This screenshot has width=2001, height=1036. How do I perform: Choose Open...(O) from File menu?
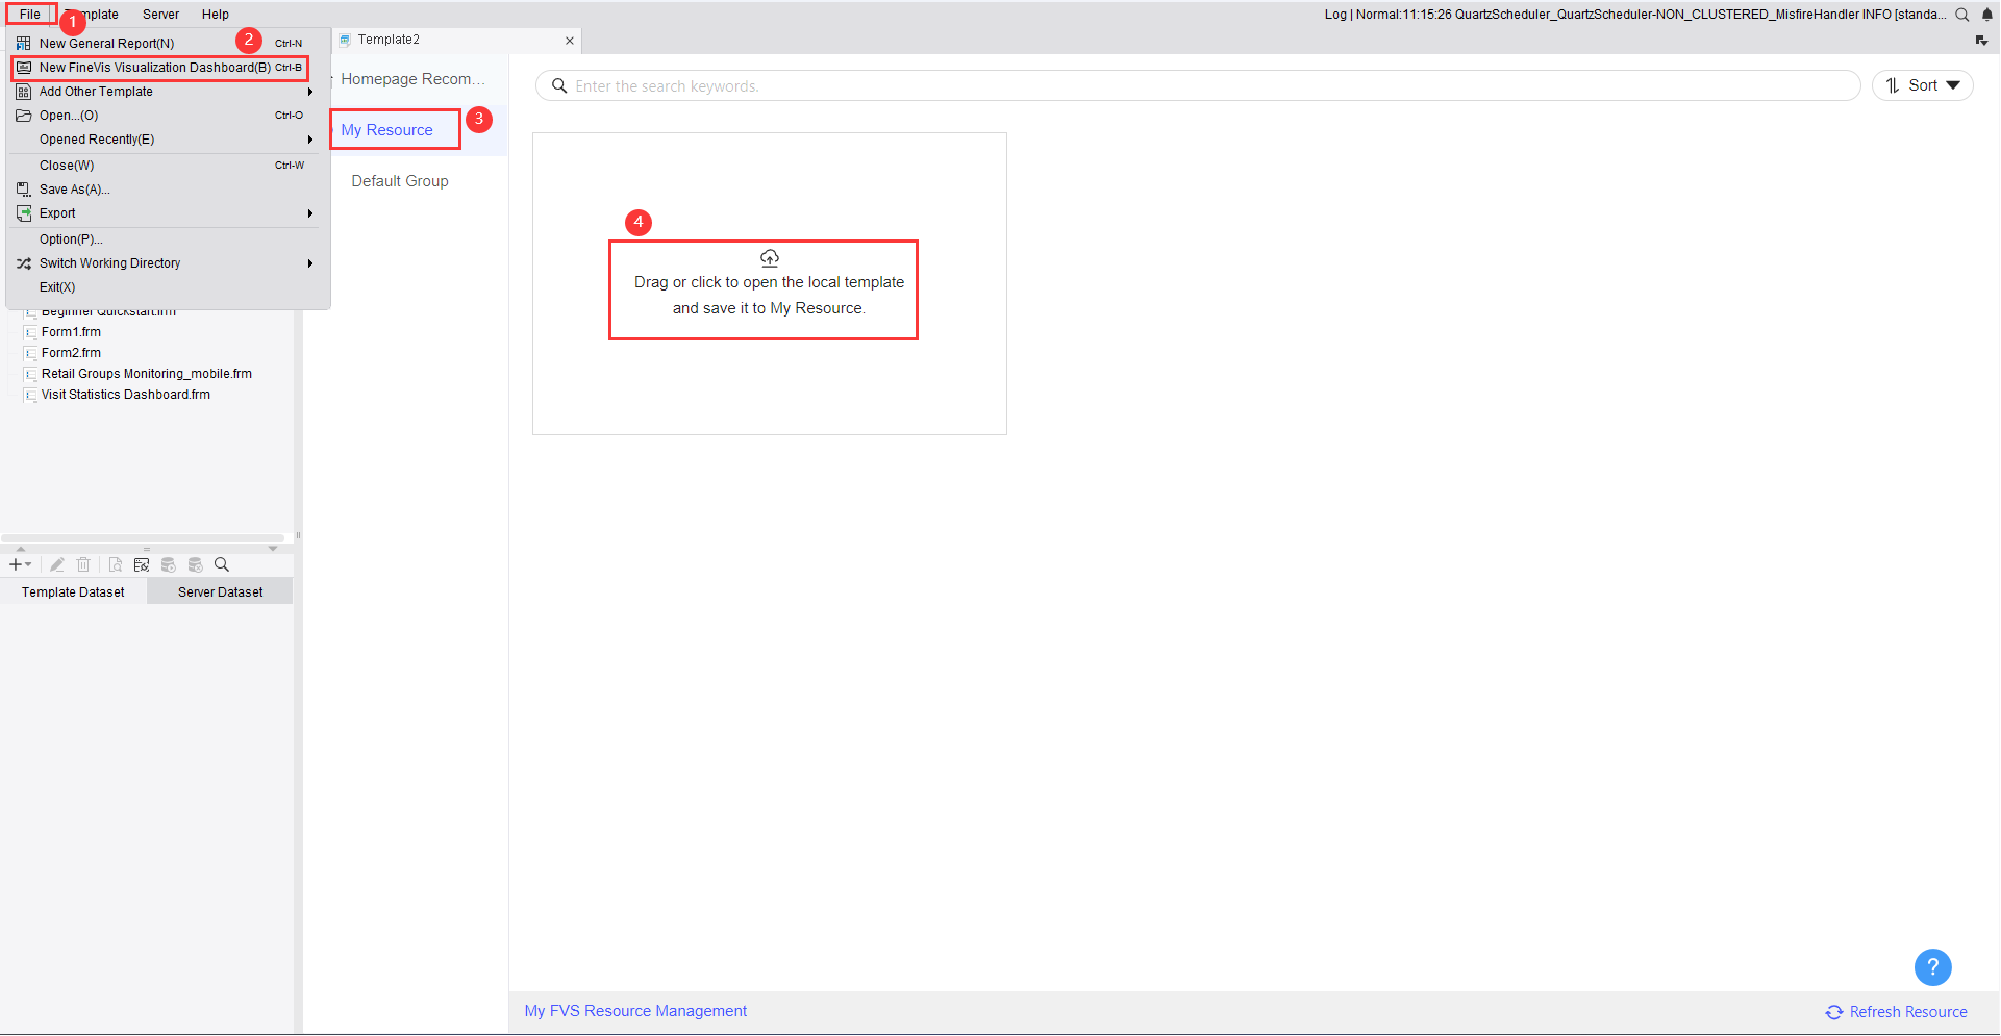click(x=167, y=115)
